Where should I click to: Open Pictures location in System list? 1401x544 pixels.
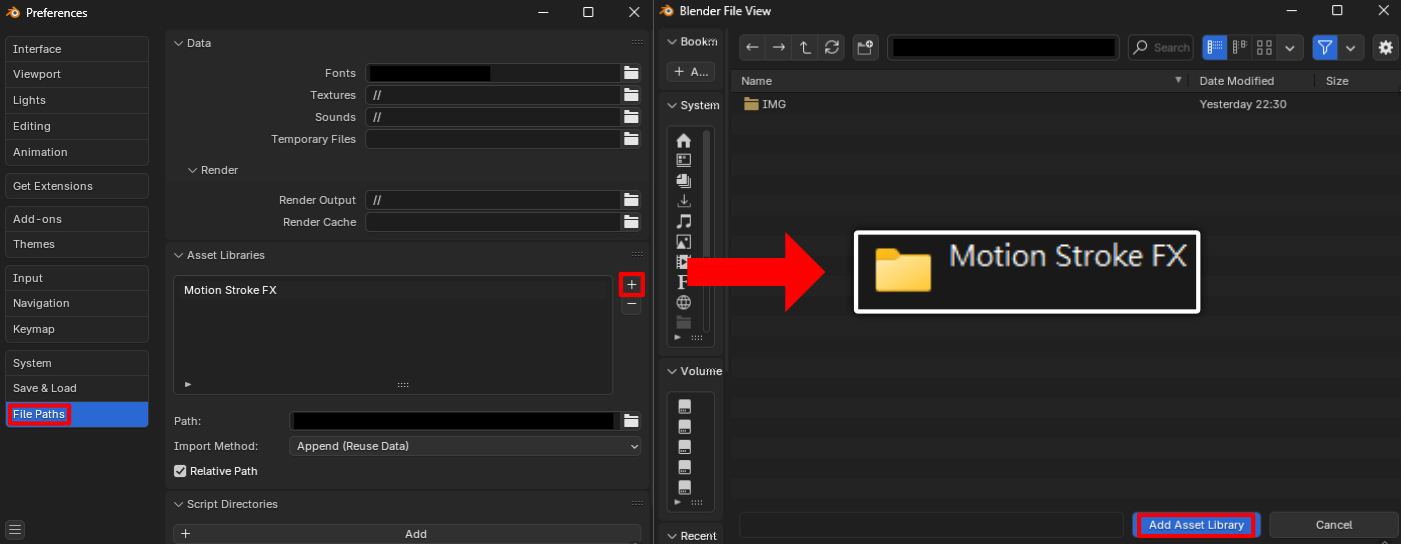(684, 241)
